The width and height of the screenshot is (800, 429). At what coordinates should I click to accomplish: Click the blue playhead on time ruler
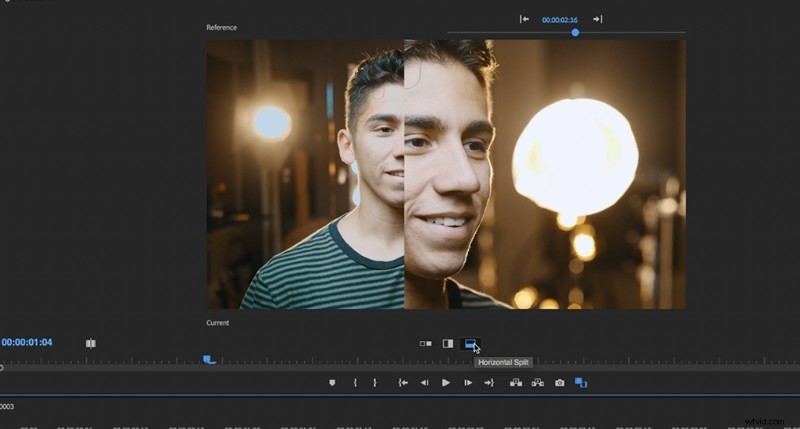(x=209, y=360)
